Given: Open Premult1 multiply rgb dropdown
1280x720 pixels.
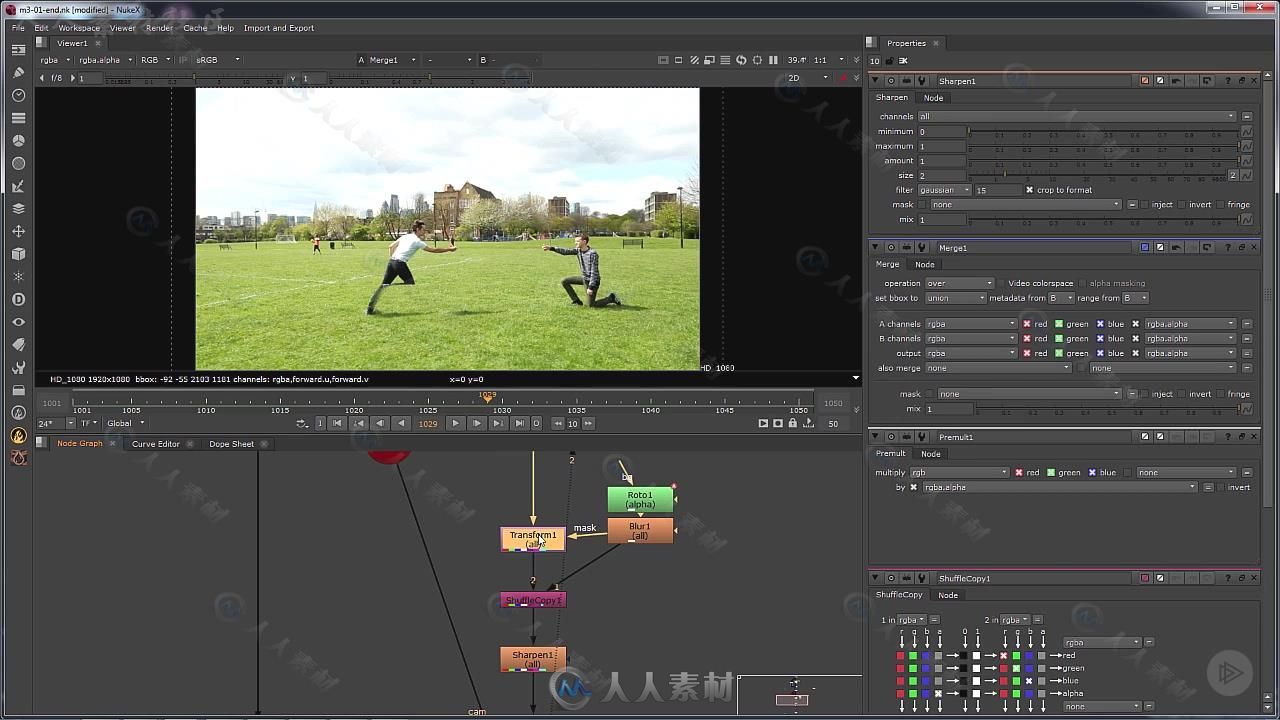Looking at the screenshot, I should tap(959, 472).
